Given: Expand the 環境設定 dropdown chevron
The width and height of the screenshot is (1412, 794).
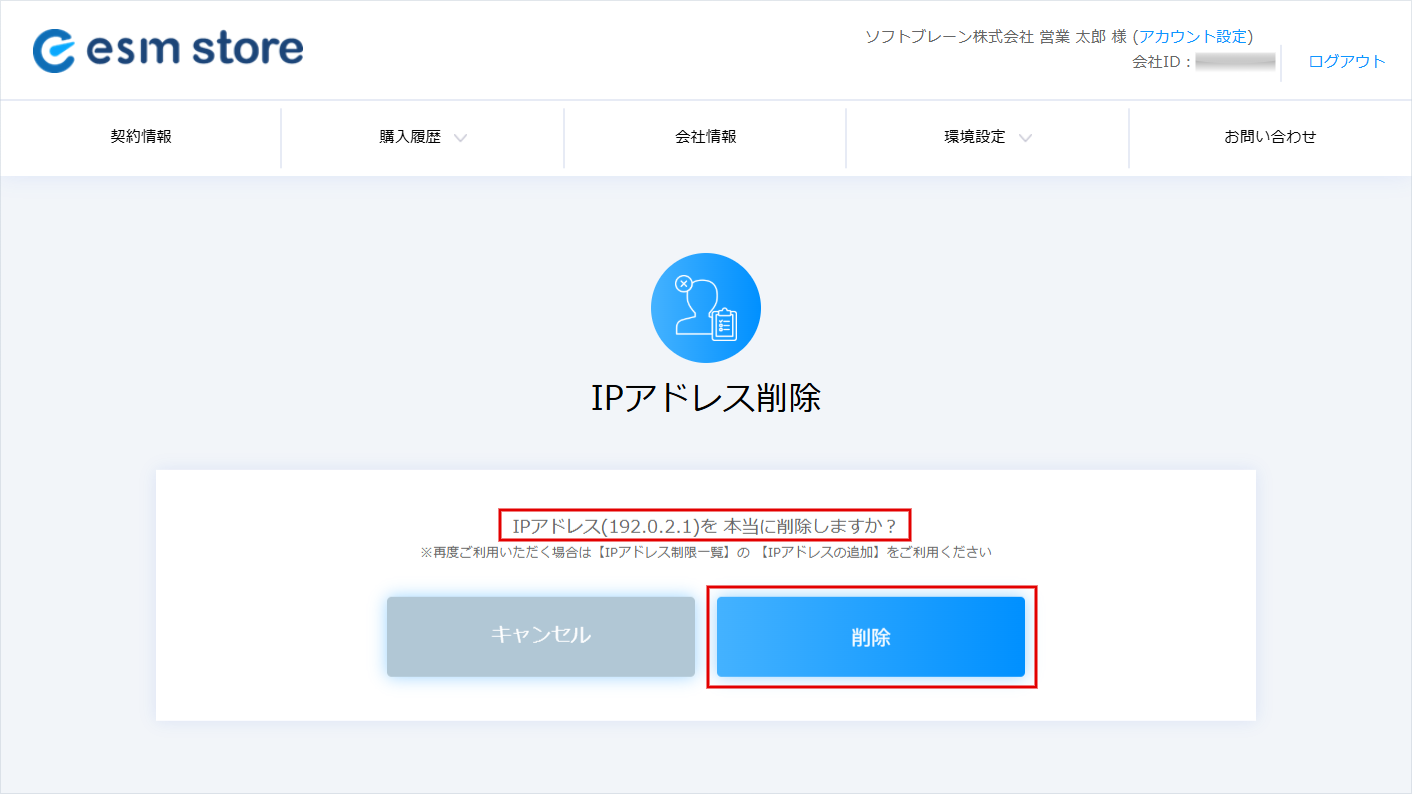Looking at the screenshot, I should 1025,138.
